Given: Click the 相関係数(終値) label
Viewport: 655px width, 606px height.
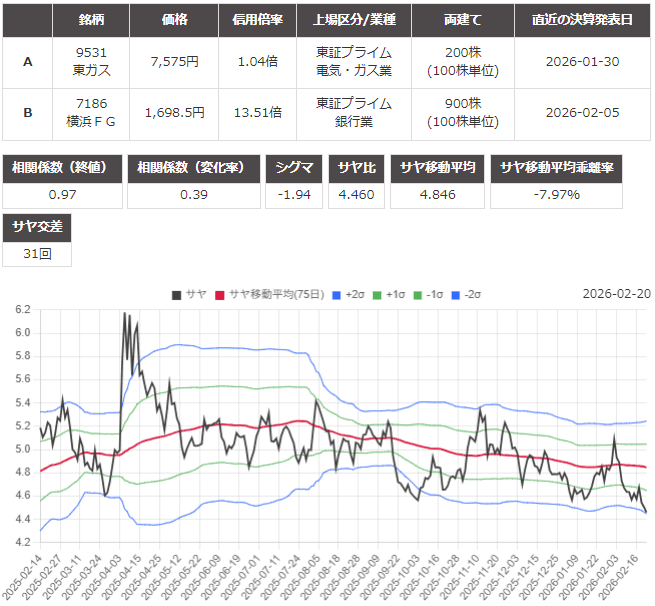Looking at the screenshot, I should point(62,168).
